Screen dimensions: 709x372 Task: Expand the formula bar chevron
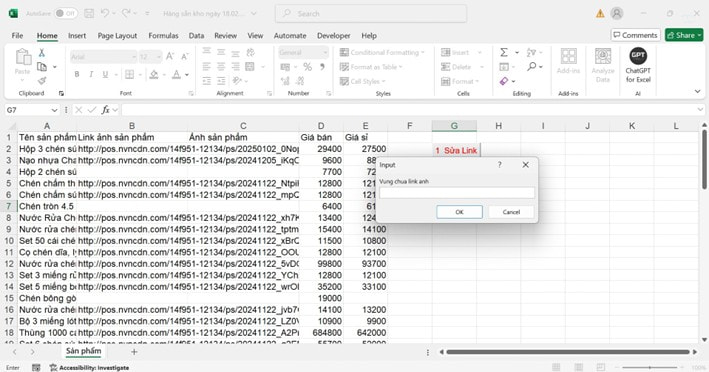[x=700, y=110]
